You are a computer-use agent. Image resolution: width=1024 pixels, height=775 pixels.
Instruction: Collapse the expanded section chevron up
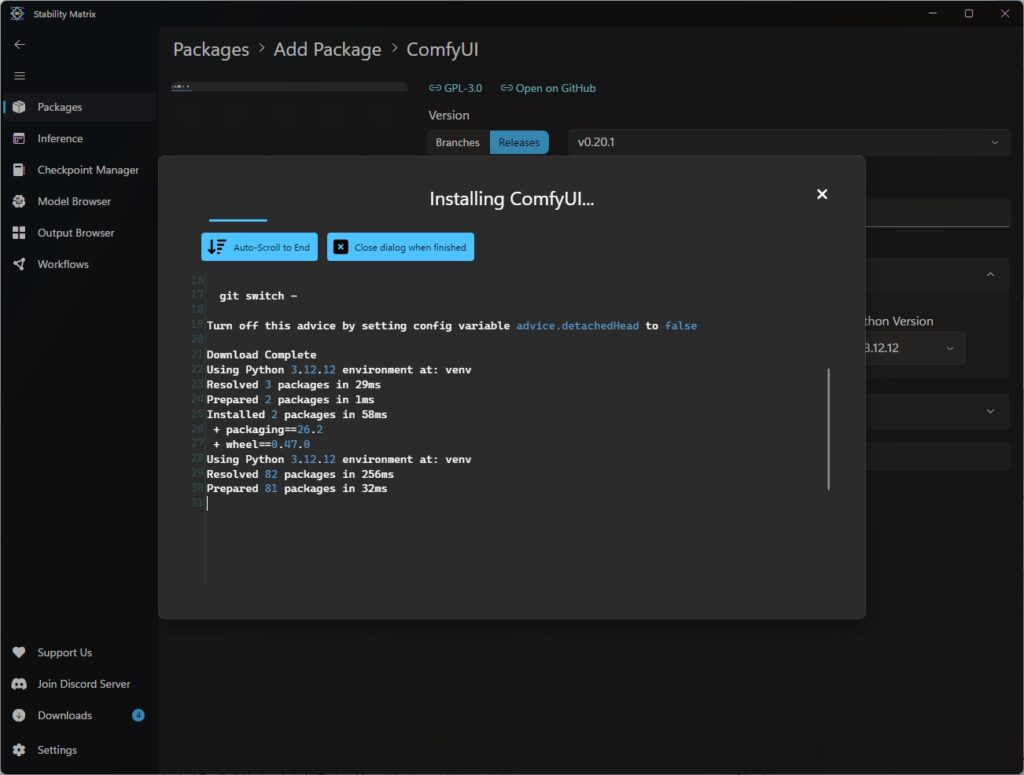coord(991,275)
